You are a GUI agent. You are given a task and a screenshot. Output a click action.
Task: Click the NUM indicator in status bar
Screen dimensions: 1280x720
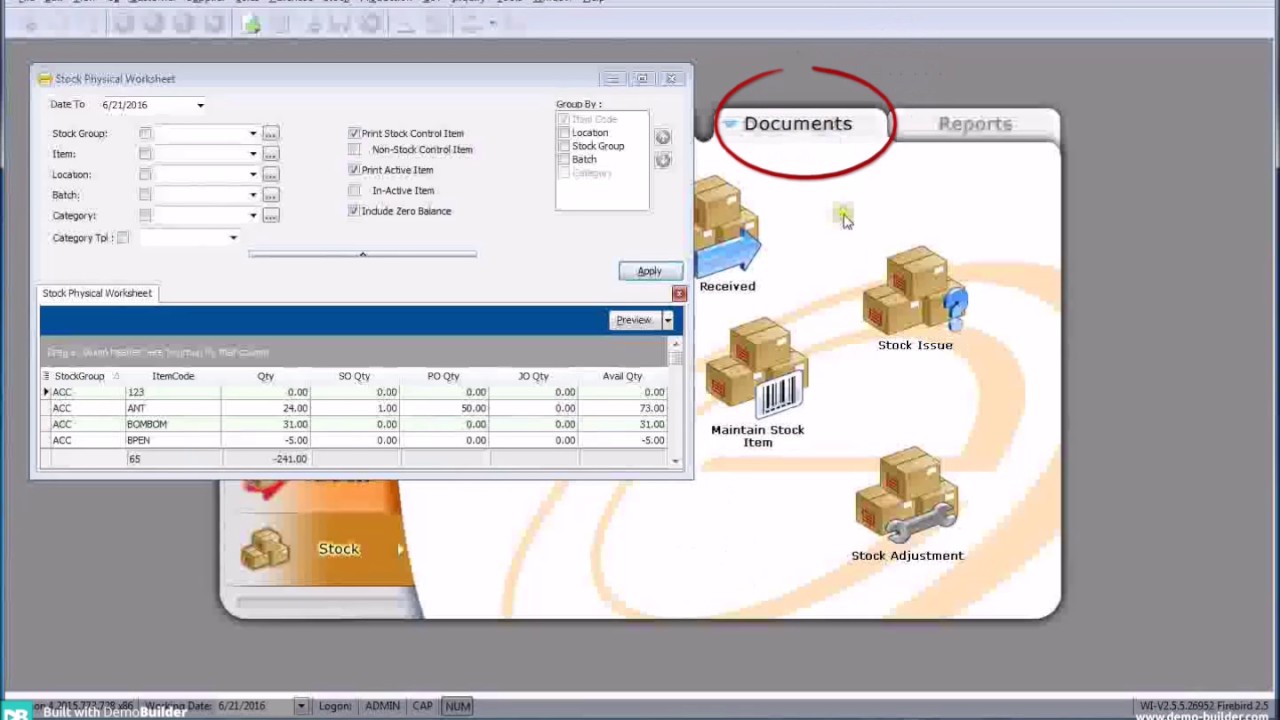(457, 706)
